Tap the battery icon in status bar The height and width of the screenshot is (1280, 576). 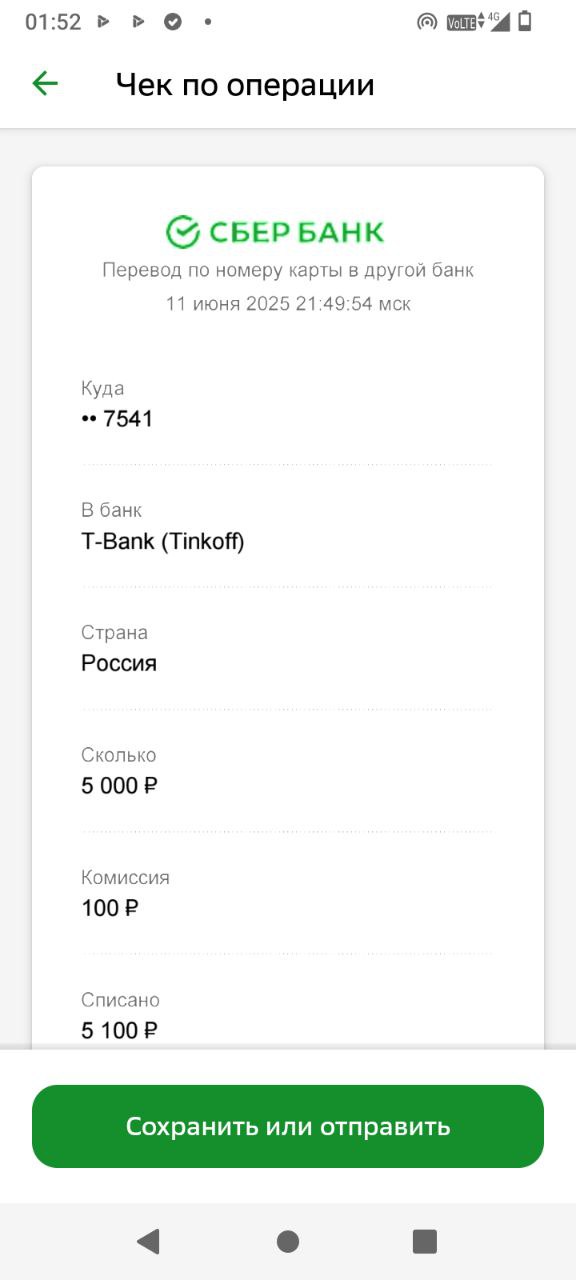pos(525,21)
